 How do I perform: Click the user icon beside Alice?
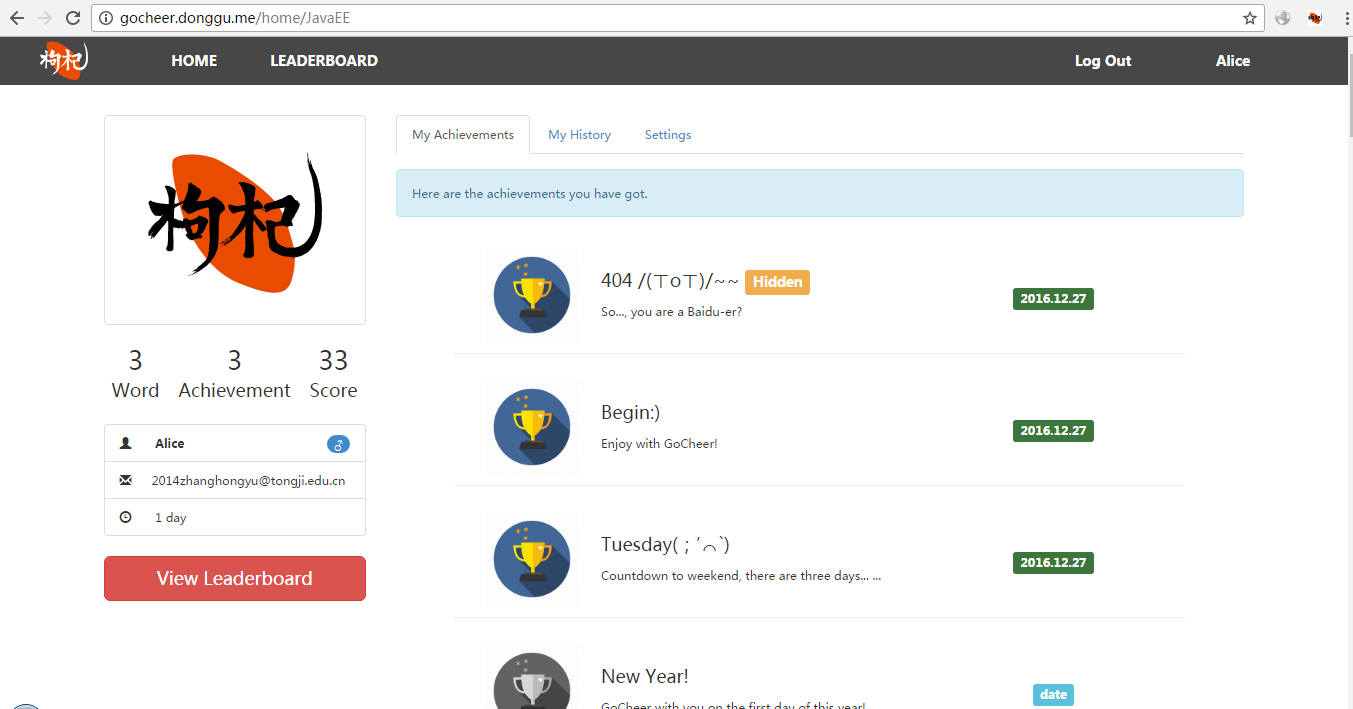coord(125,443)
